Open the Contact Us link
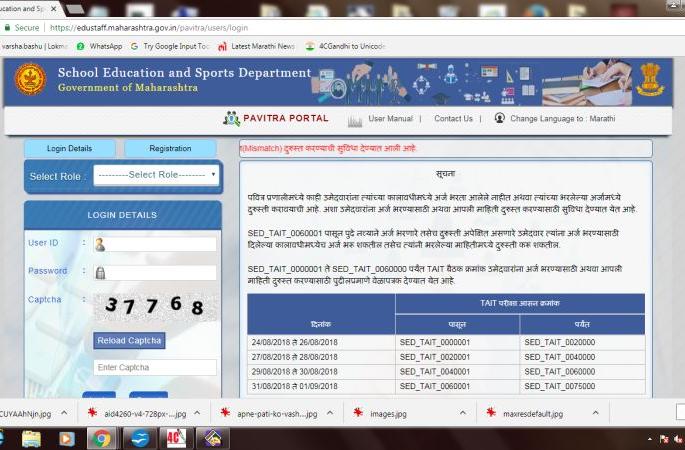This screenshot has height=450, width=685. click(x=453, y=118)
